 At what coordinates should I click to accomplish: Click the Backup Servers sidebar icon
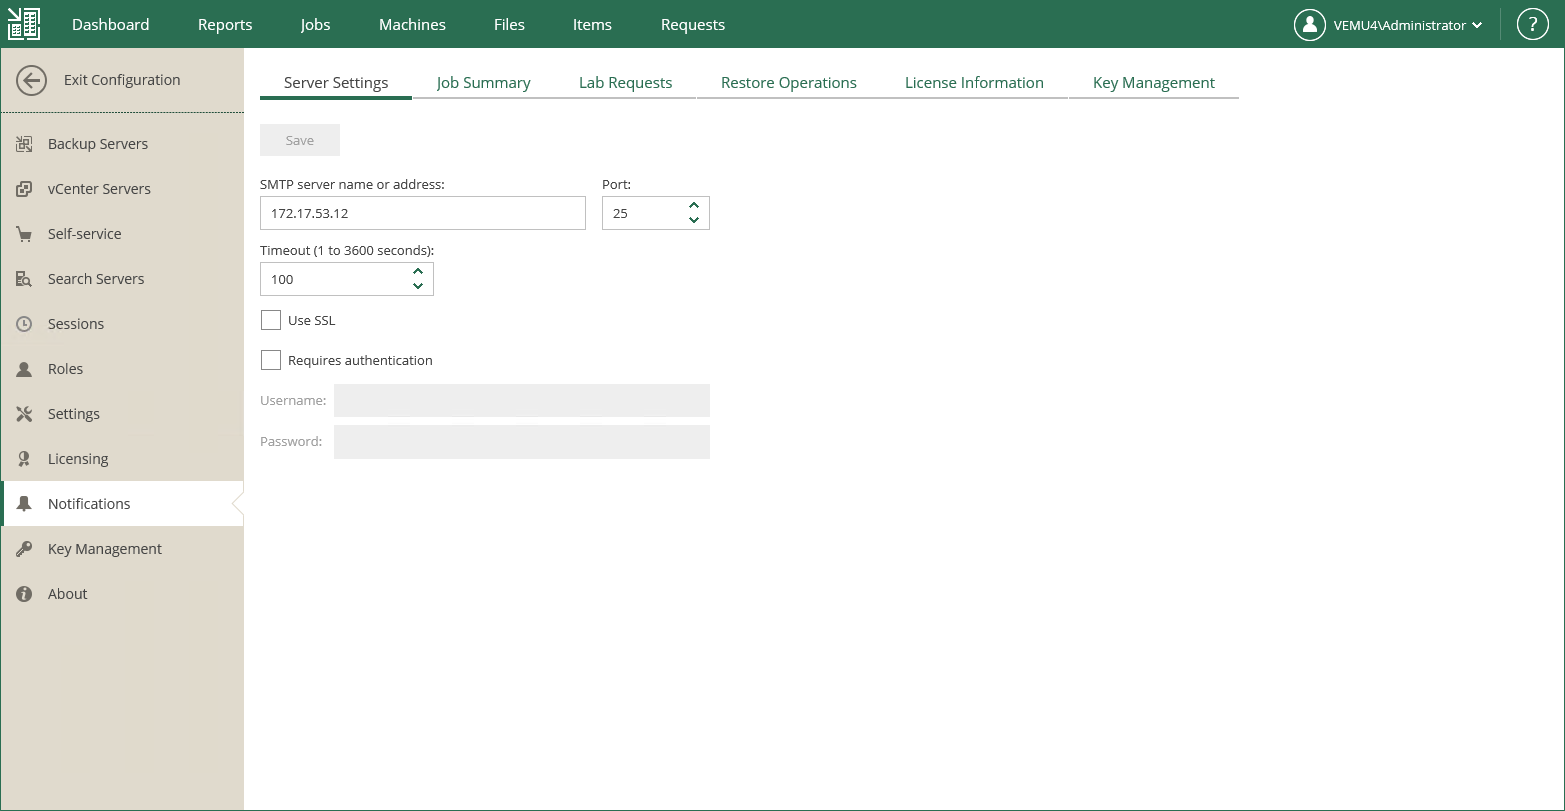pyautogui.click(x=24, y=144)
